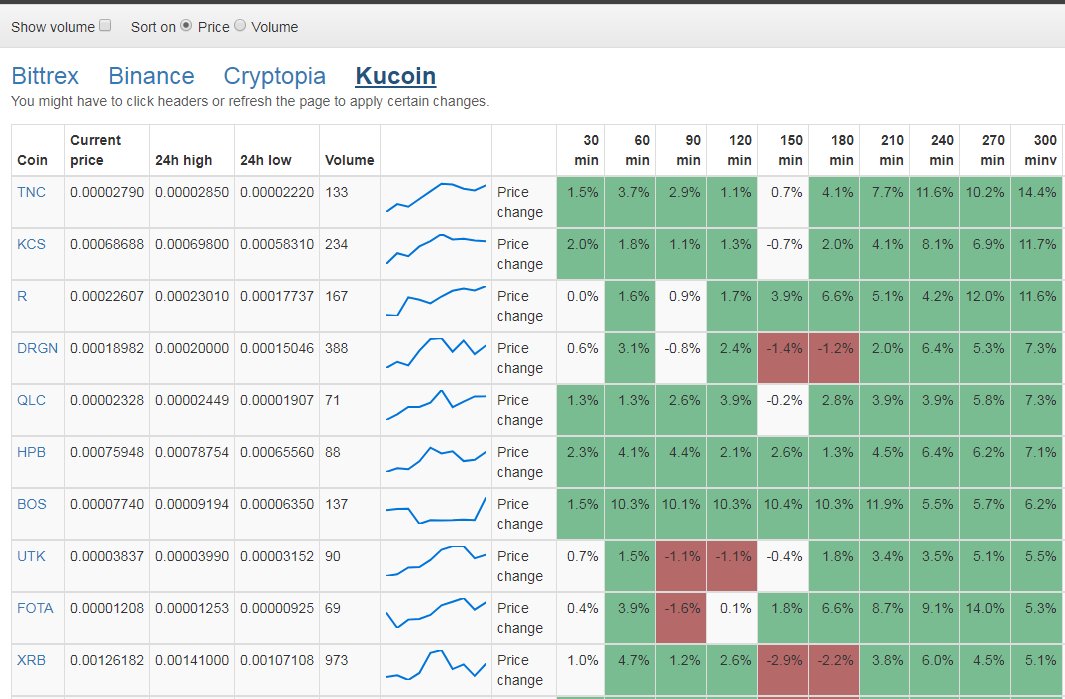The width and height of the screenshot is (1065, 699).
Task: Open the UTK coin link
Action: [x=31, y=556]
